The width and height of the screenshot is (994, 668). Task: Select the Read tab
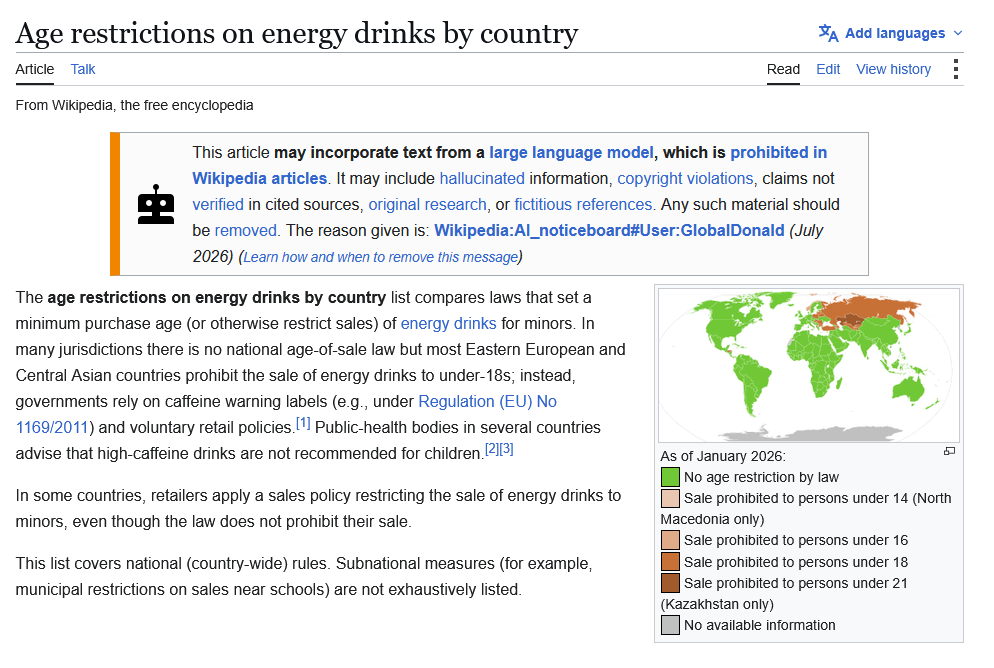tap(783, 69)
